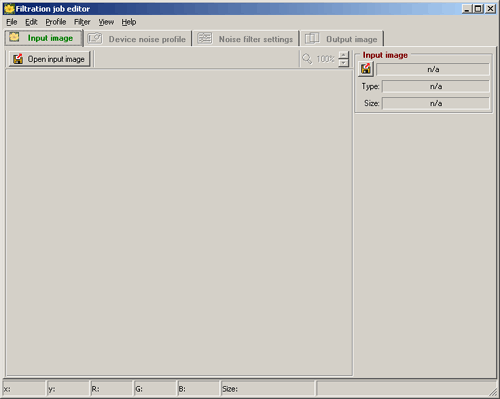500x399 pixels.
Task: Click the Type n/a field
Action: click(x=436, y=86)
